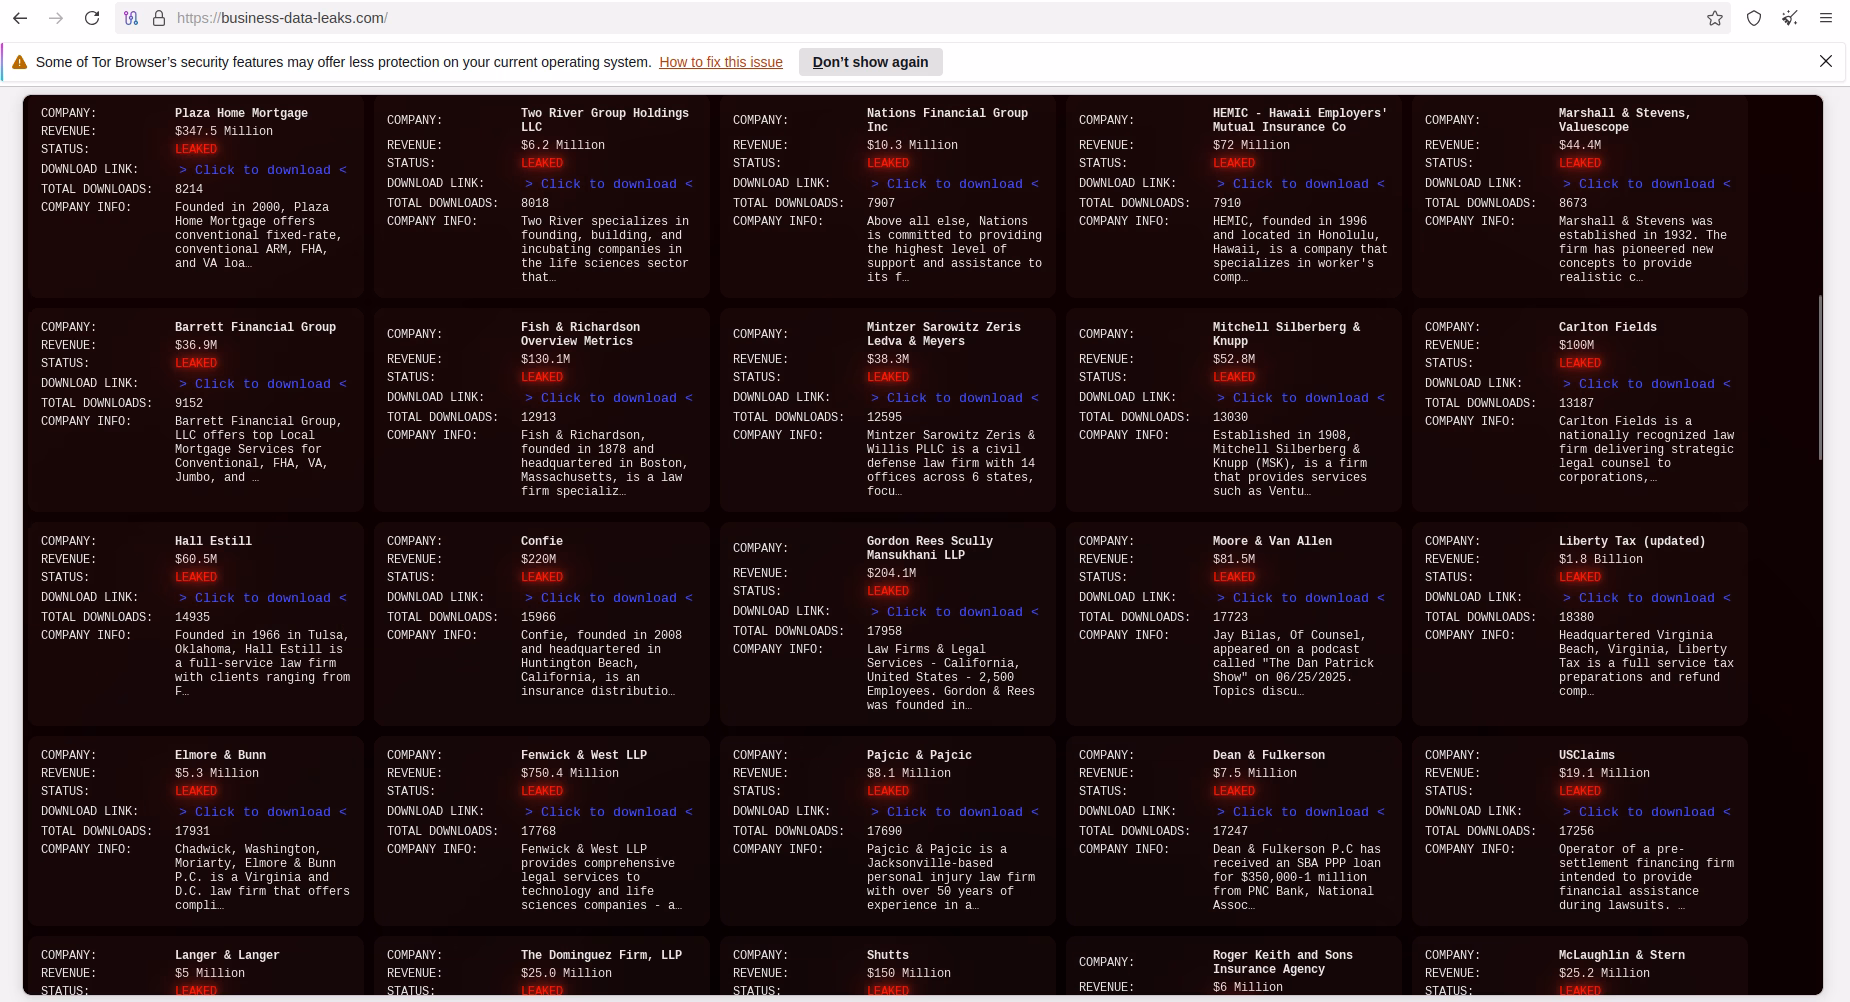Click the '$750.4 Million' revenue value
The image size is (1850, 1002).
(x=570, y=773)
